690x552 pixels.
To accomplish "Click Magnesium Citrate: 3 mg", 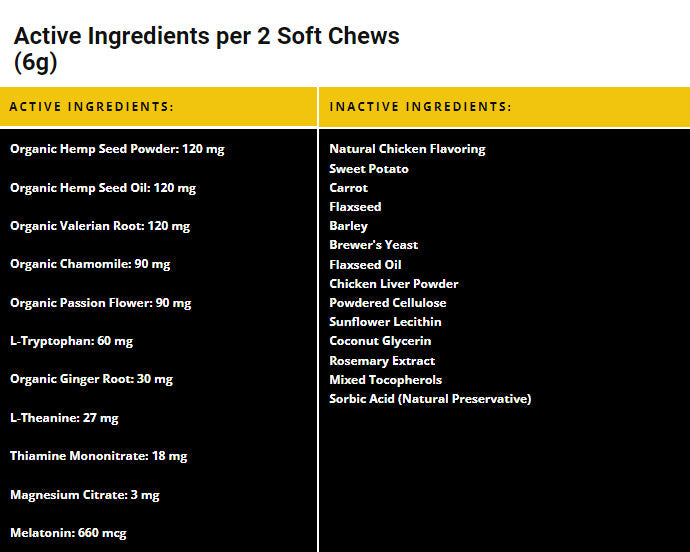I will 85,495.
